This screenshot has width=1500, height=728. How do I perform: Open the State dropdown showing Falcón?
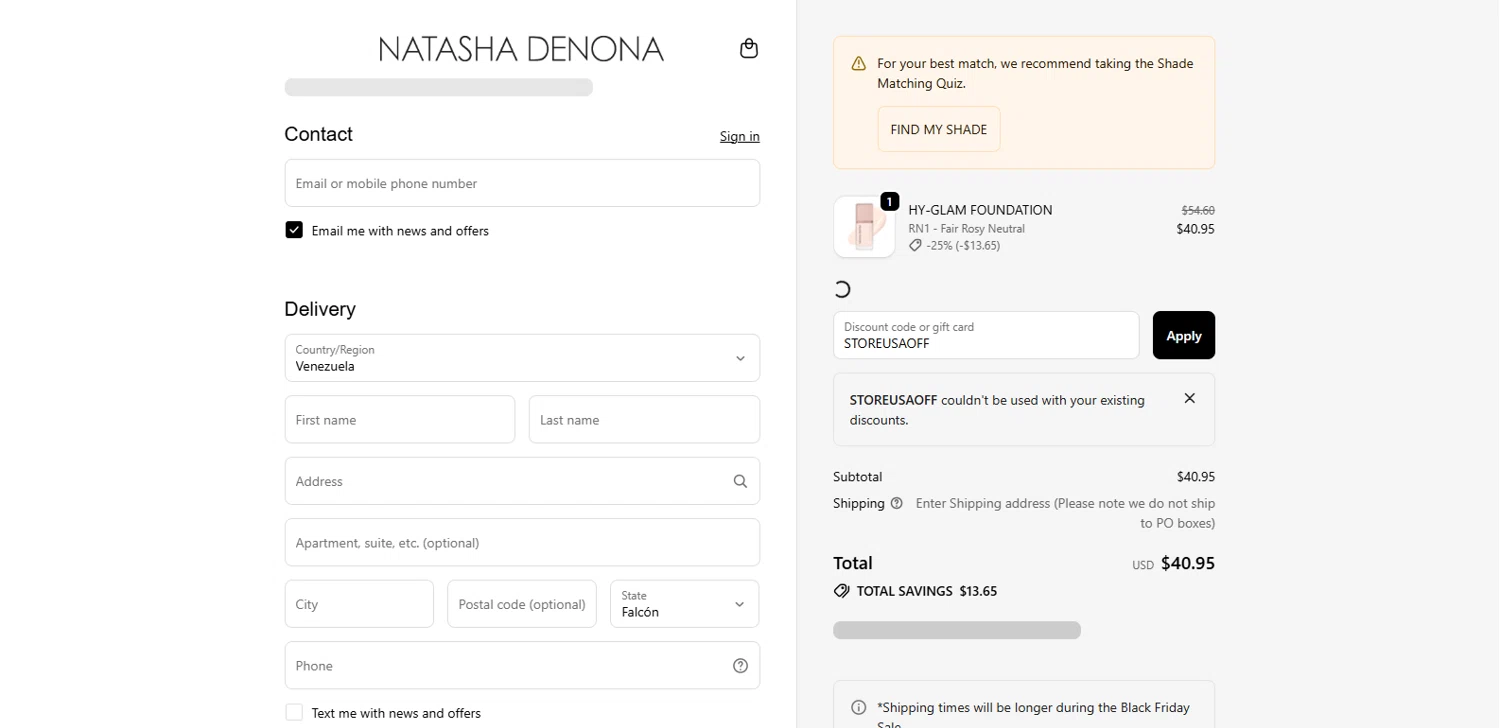684,604
